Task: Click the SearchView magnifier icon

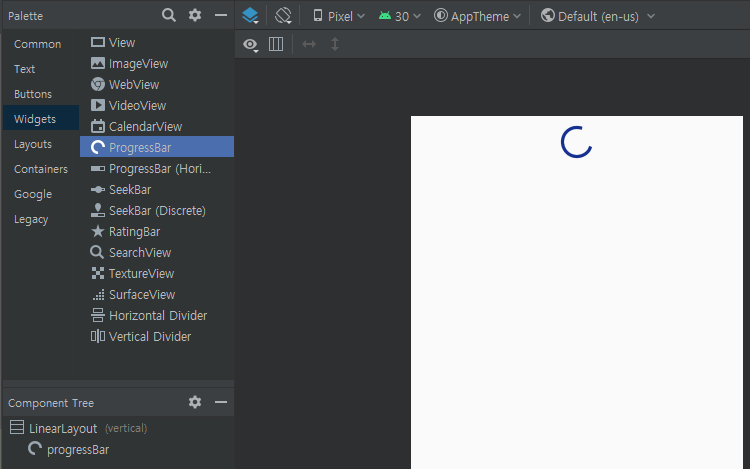Action: point(97,252)
